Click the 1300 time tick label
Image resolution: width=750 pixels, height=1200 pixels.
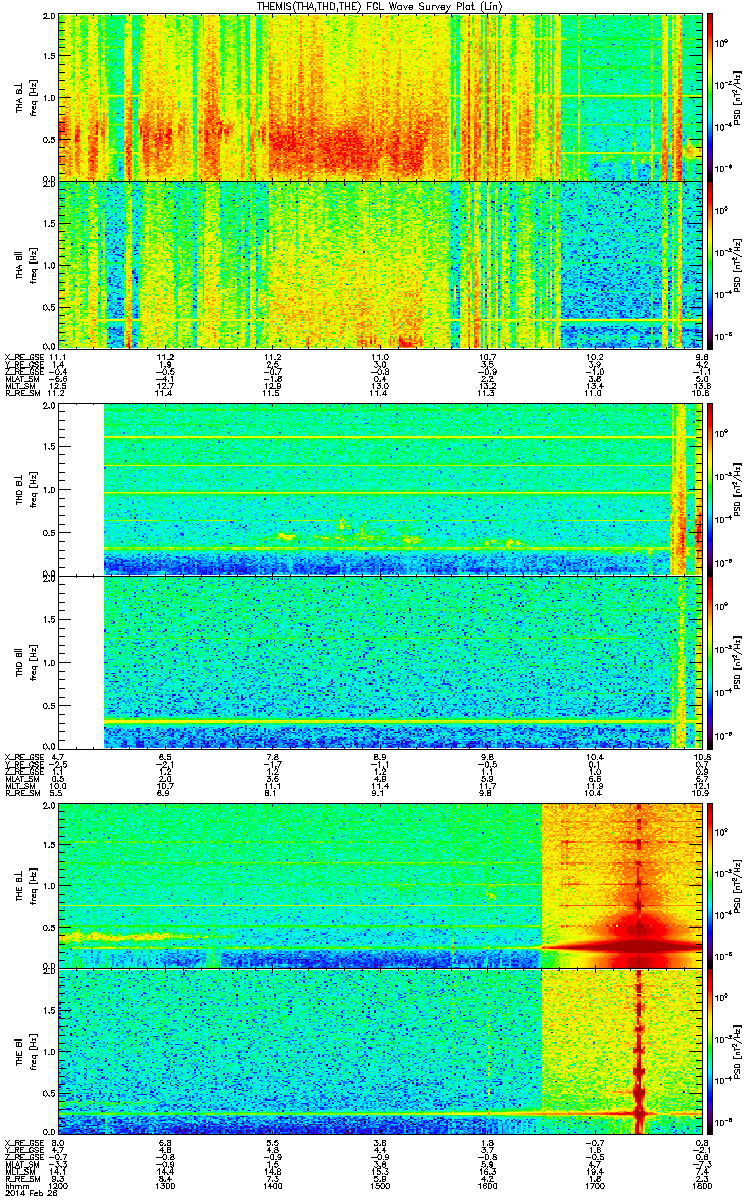click(166, 1187)
